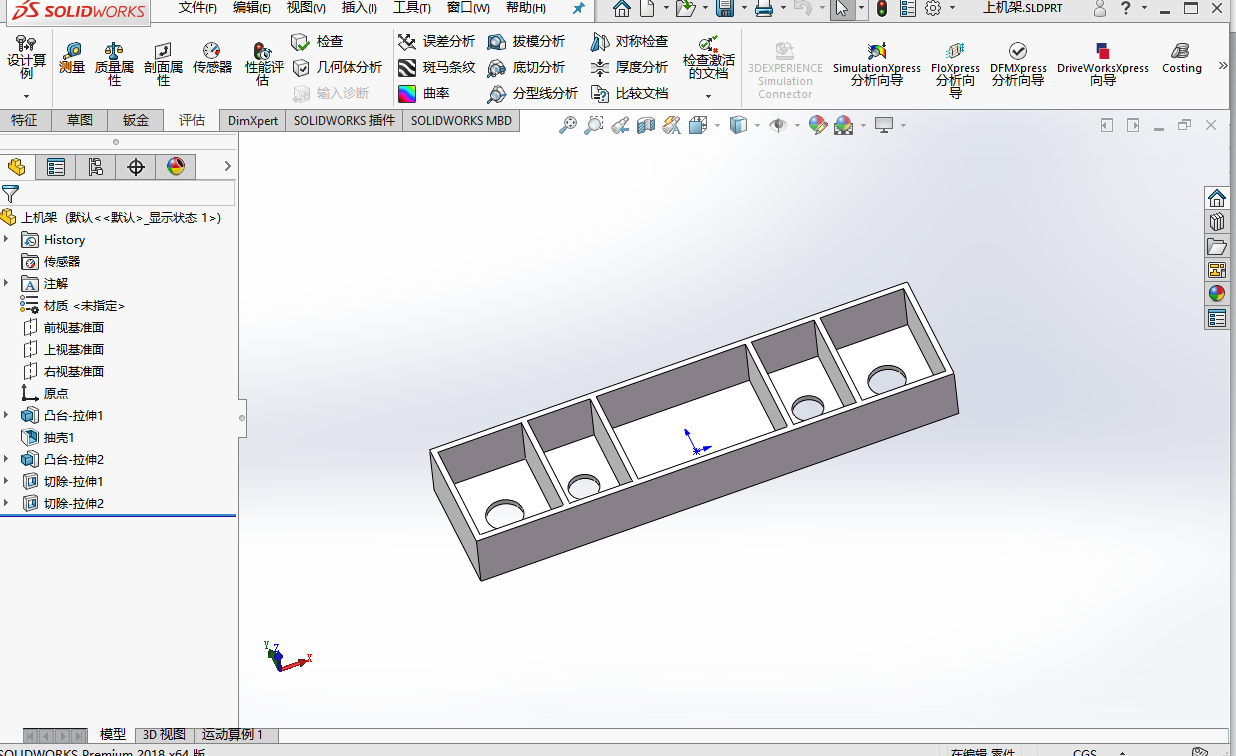This screenshot has height=756, width=1236.
Task: Expand more manager tabs arrow
Action: pos(227,166)
